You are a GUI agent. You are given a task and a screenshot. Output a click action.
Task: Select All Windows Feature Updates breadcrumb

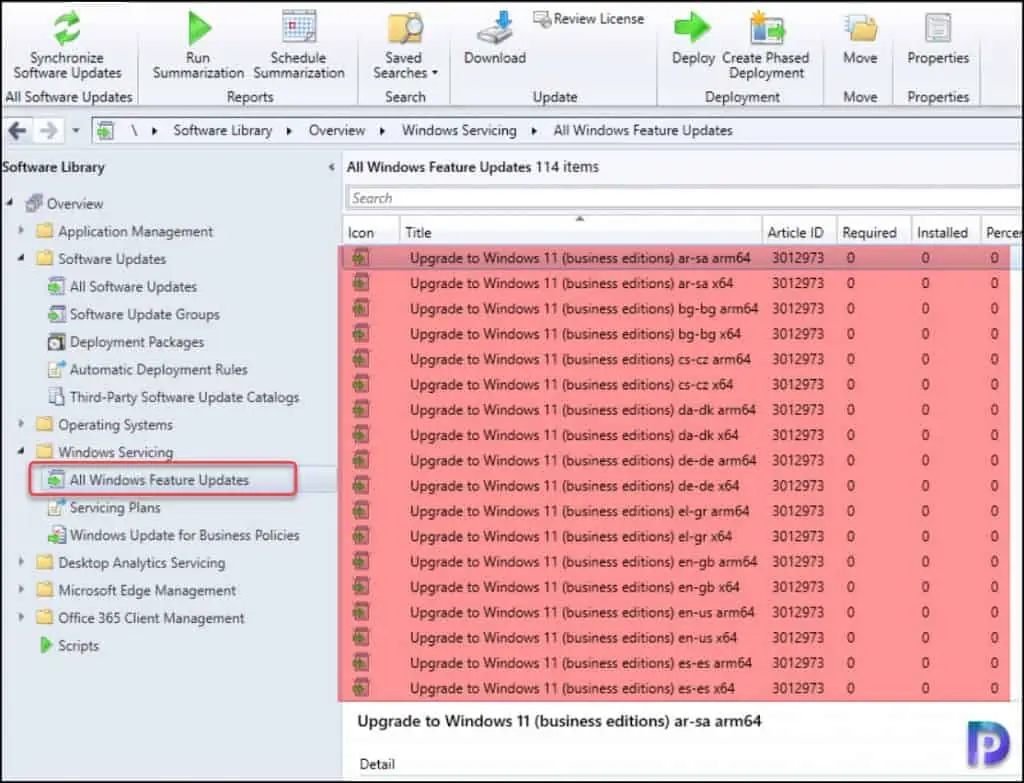pos(643,131)
